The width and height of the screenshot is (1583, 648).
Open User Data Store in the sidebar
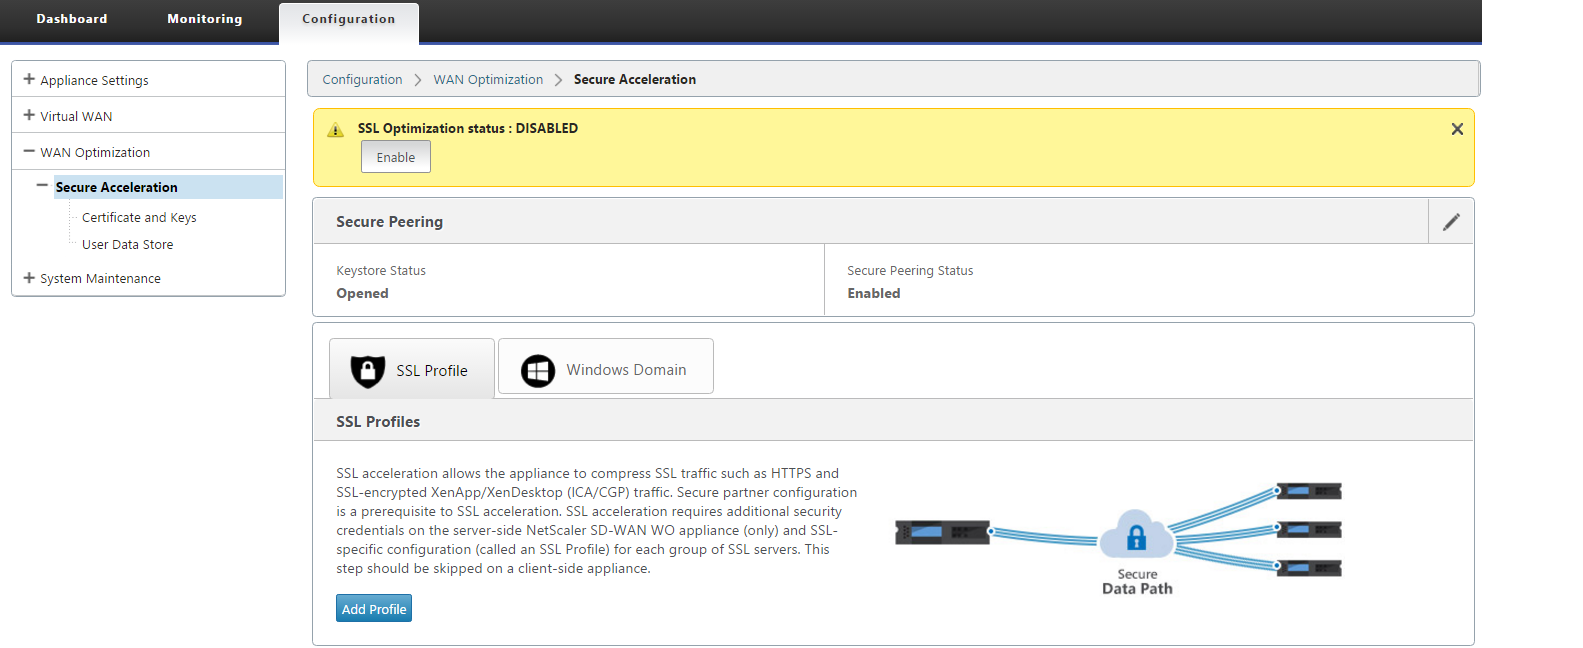[x=127, y=244]
